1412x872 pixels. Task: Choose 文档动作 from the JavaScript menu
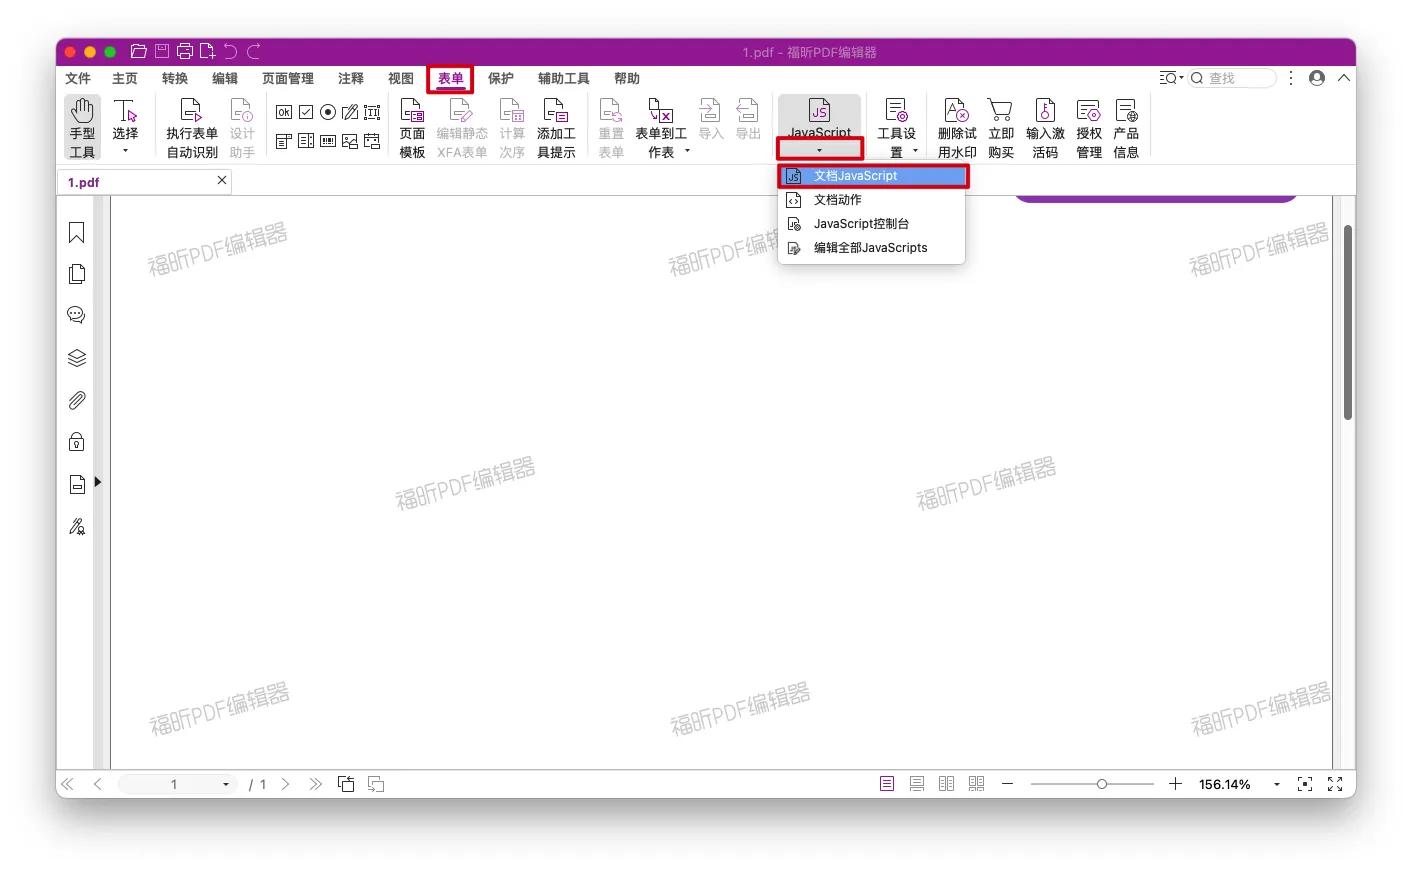point(838,200)
